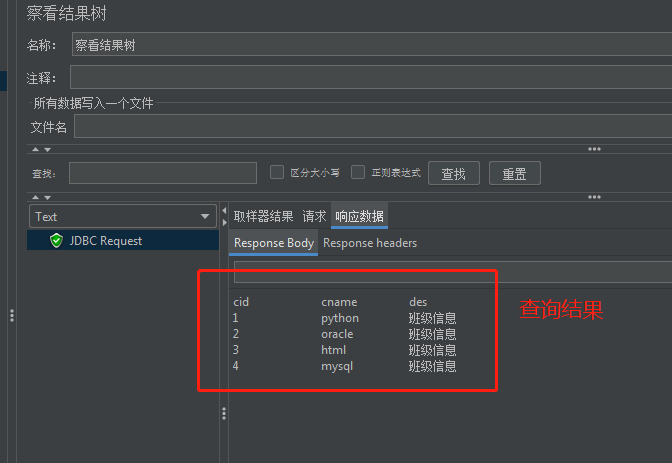The image size is (672, 463).
Task: Switch to the 取样器结果 tab
Action: pos(263,216)
